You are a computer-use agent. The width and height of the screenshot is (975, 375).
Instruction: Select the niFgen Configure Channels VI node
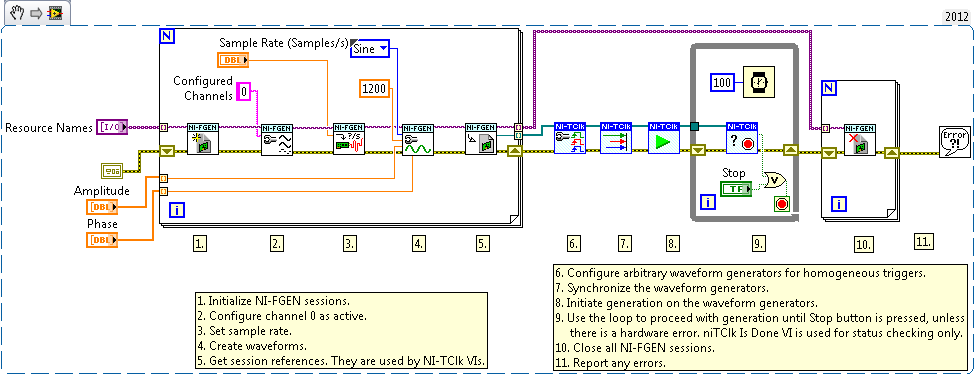coord(276,139)
